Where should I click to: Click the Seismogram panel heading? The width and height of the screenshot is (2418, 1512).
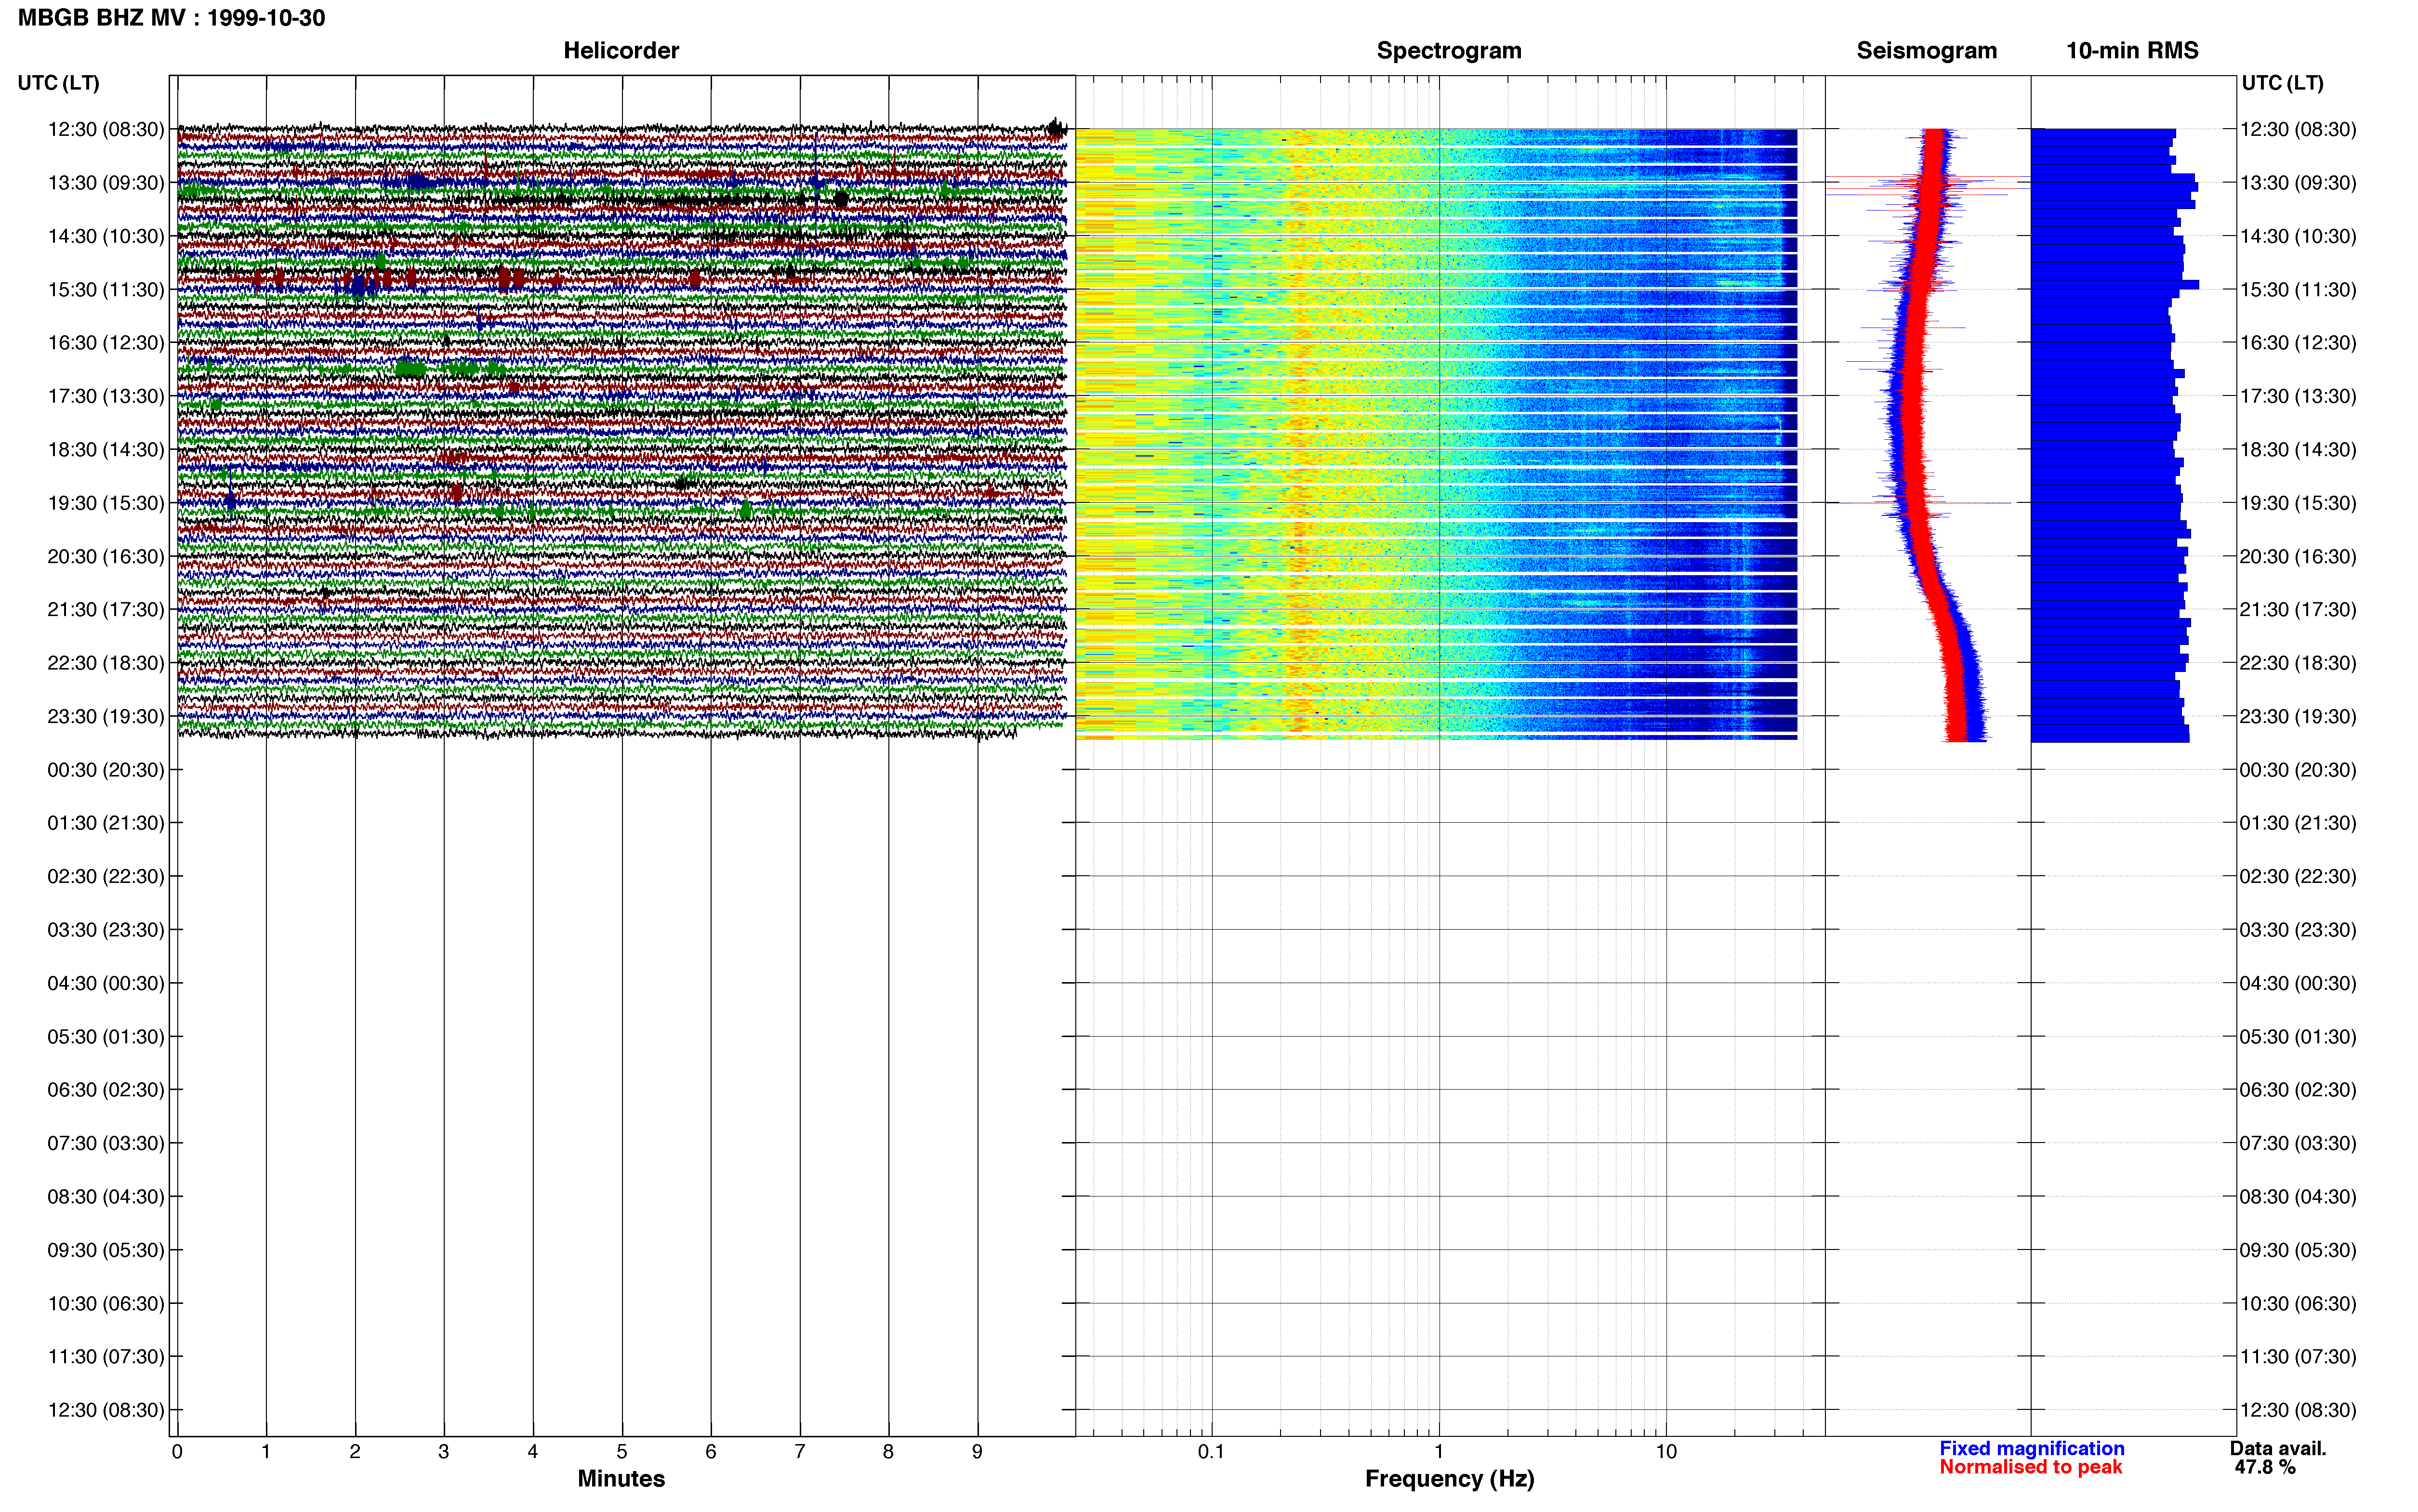1926,50
